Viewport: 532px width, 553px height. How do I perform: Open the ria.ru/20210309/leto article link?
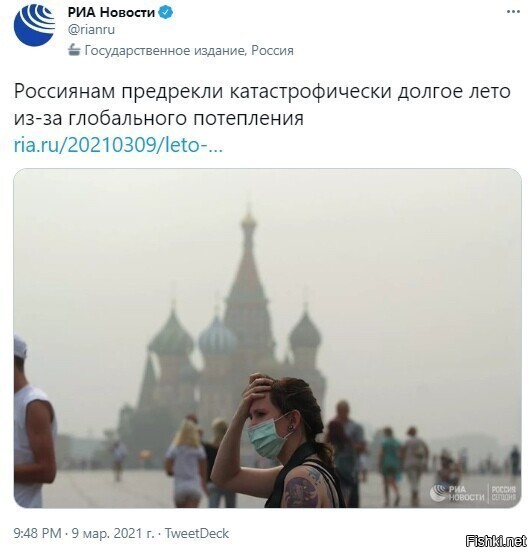(x=118, y=144)
